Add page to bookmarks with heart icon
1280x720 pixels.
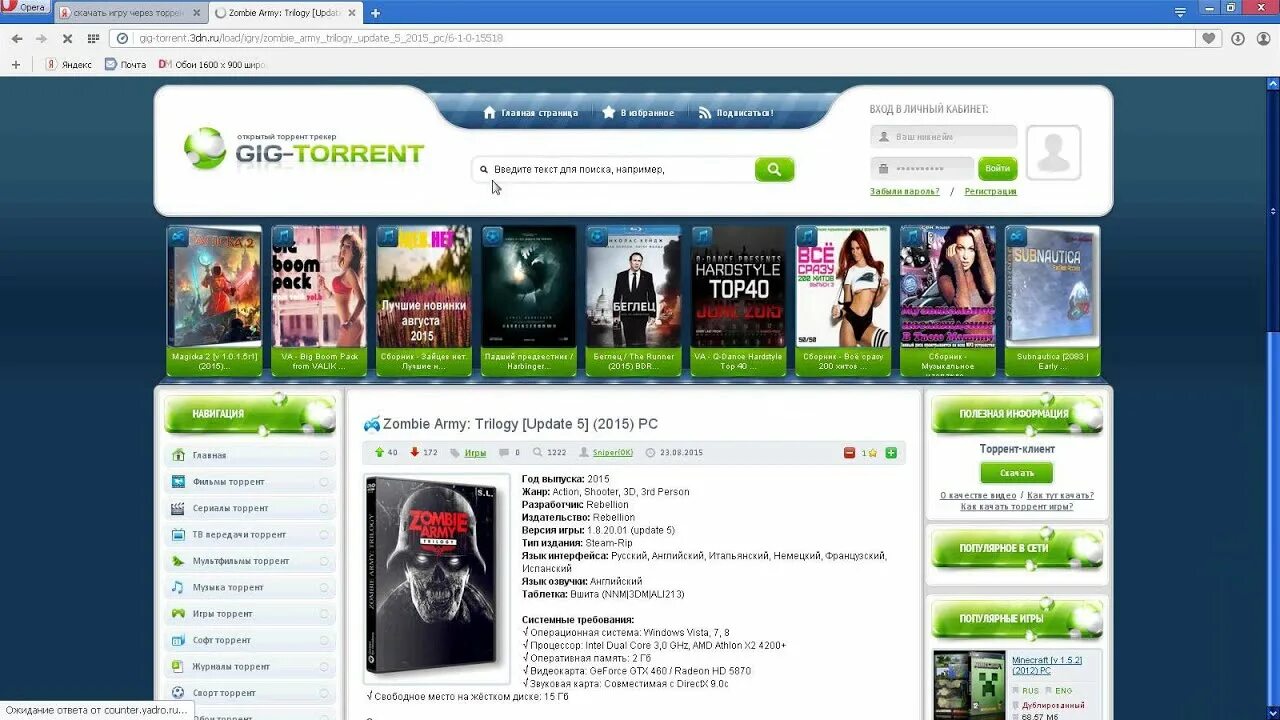1209,38
